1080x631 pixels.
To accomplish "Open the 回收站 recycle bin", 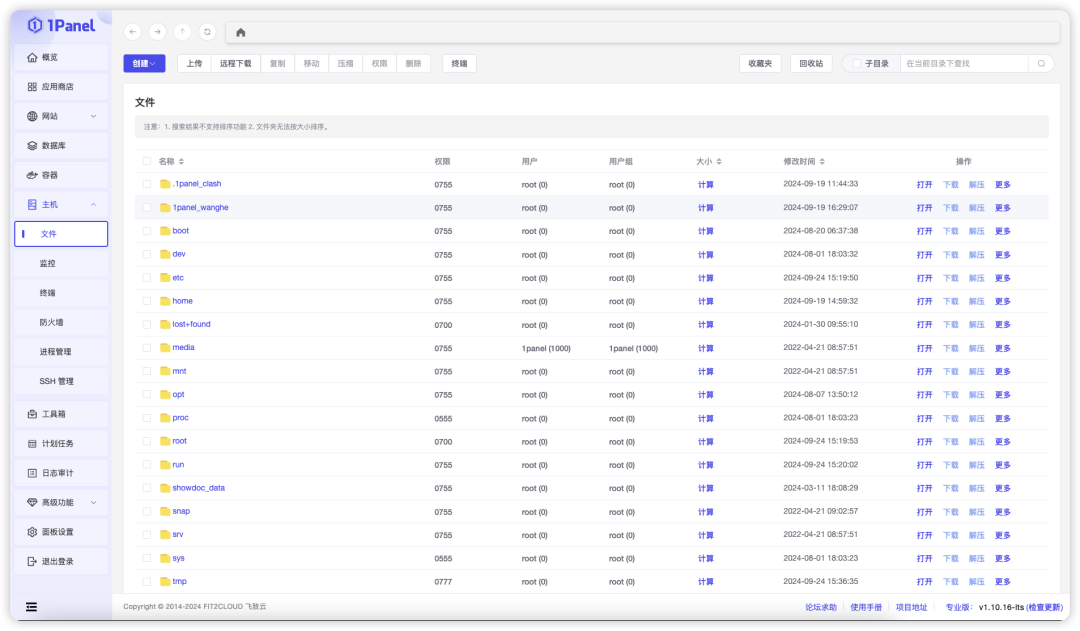I will (811, 63).
